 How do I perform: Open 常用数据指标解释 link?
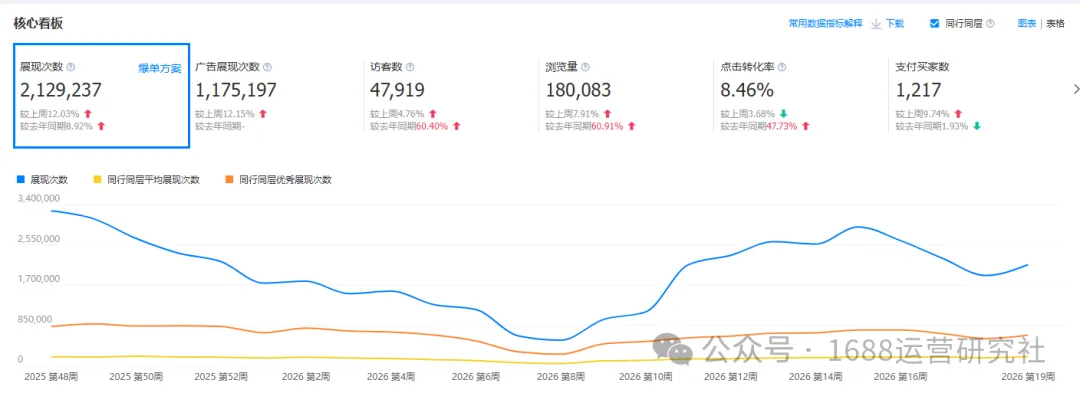click(825, 23)
